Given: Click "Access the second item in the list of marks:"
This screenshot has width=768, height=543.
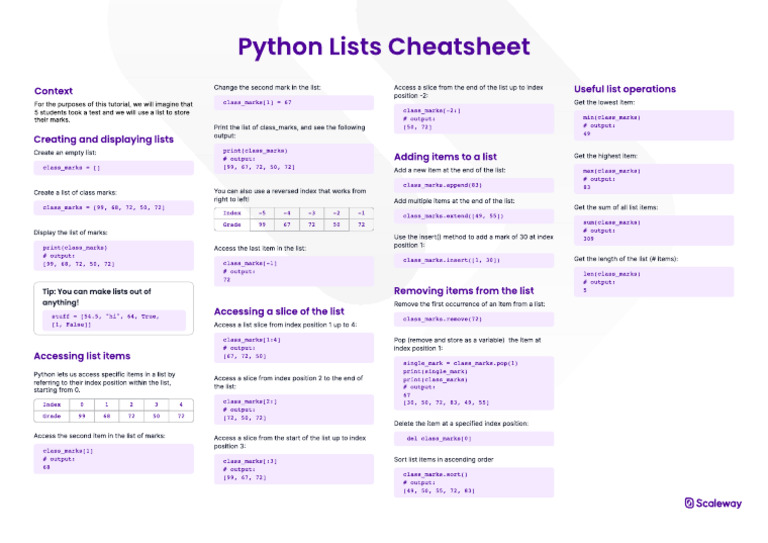Looking at the screenshot, I should (x=99, y=436).
